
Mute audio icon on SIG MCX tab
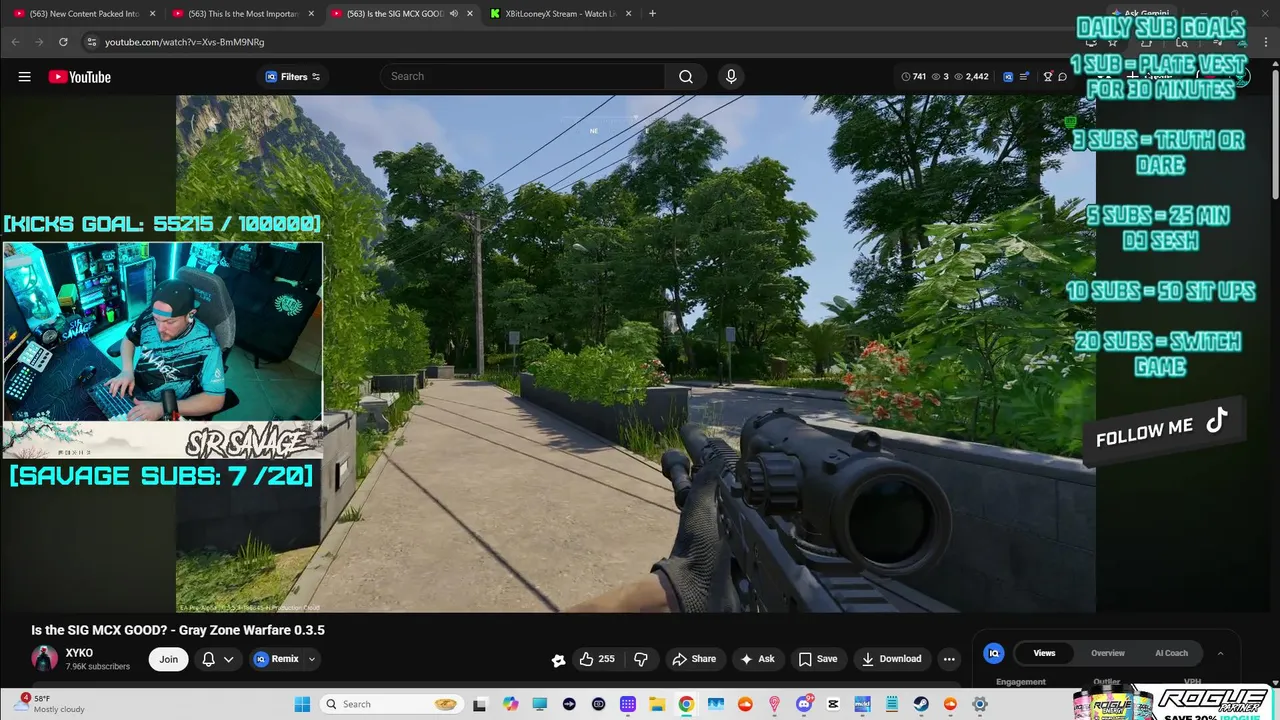454,14
